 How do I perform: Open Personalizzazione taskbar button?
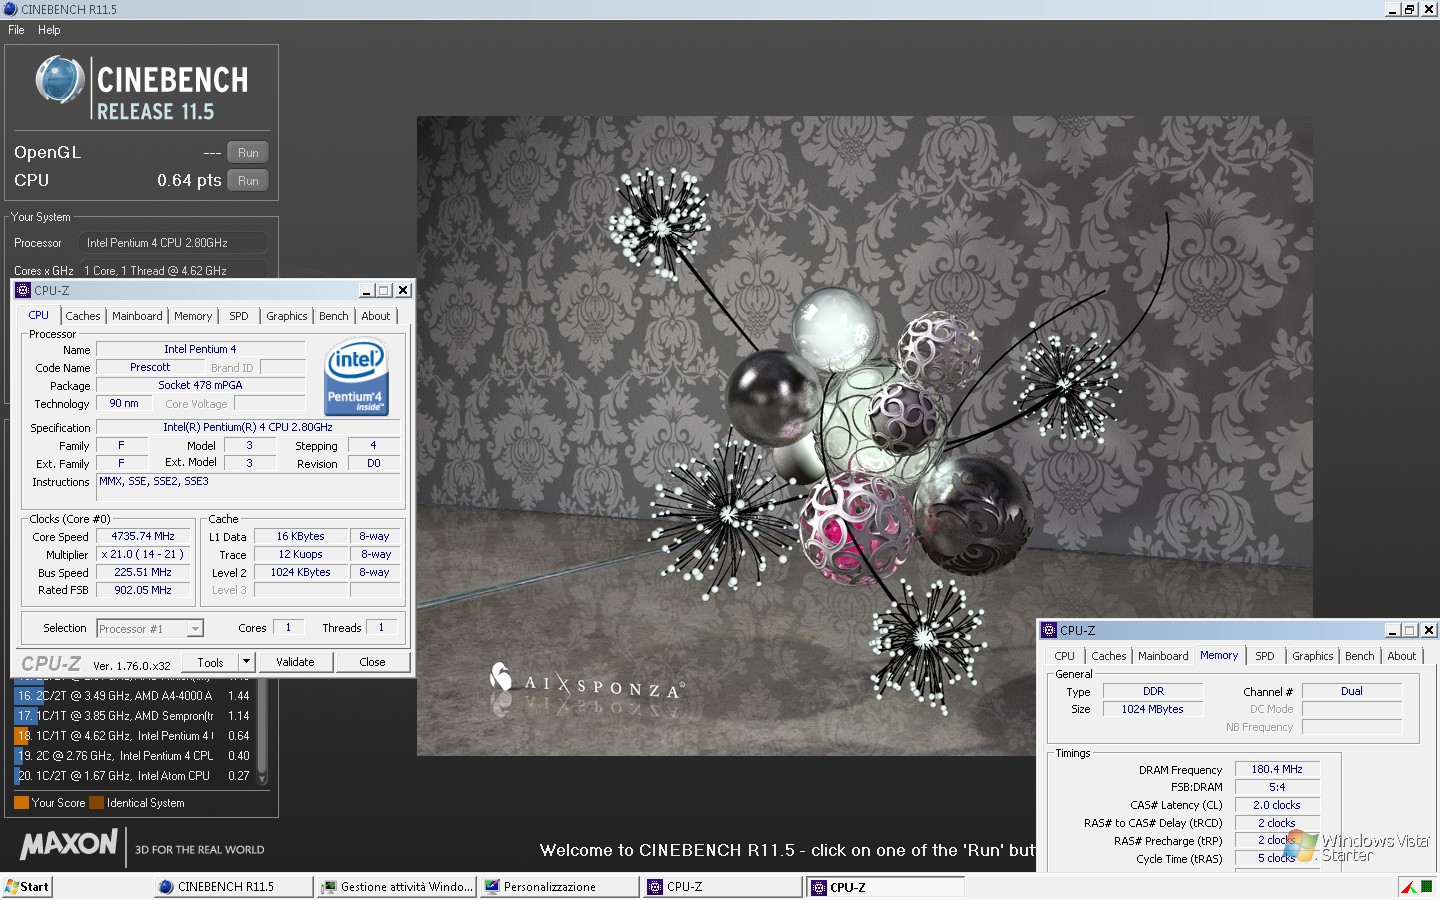click(559, 887)
